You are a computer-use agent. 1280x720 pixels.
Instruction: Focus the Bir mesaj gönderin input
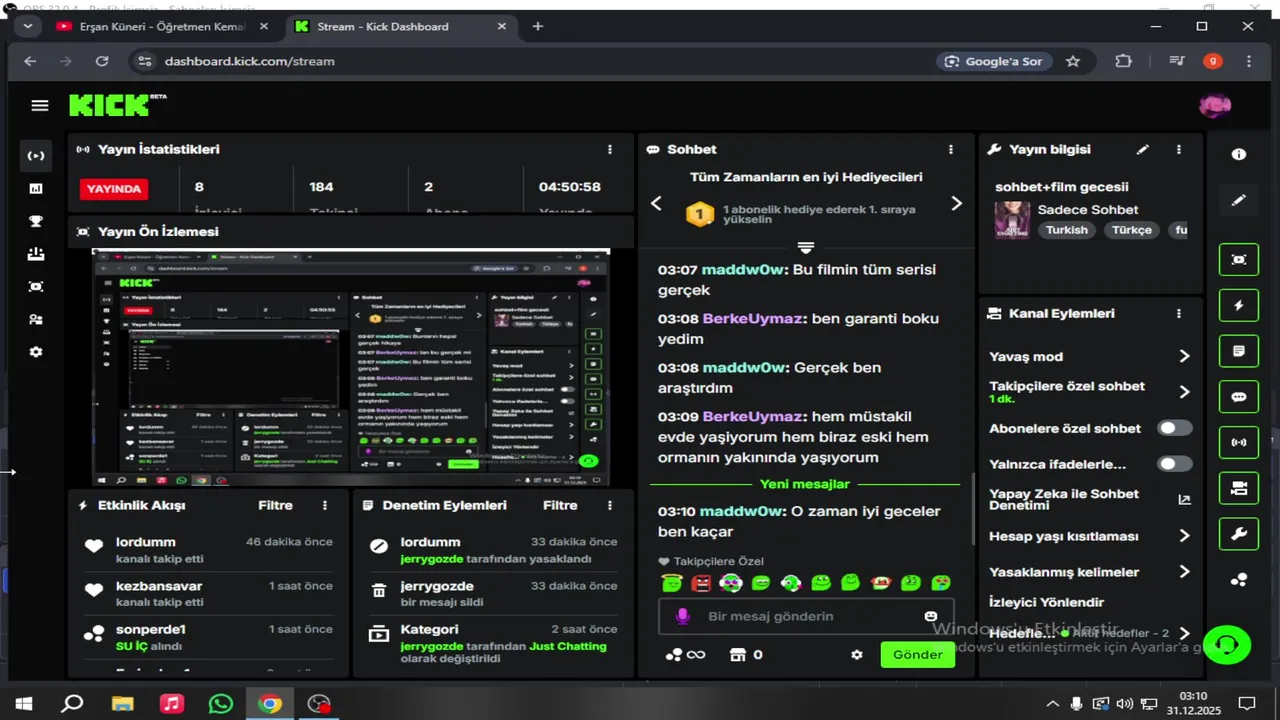806,616
